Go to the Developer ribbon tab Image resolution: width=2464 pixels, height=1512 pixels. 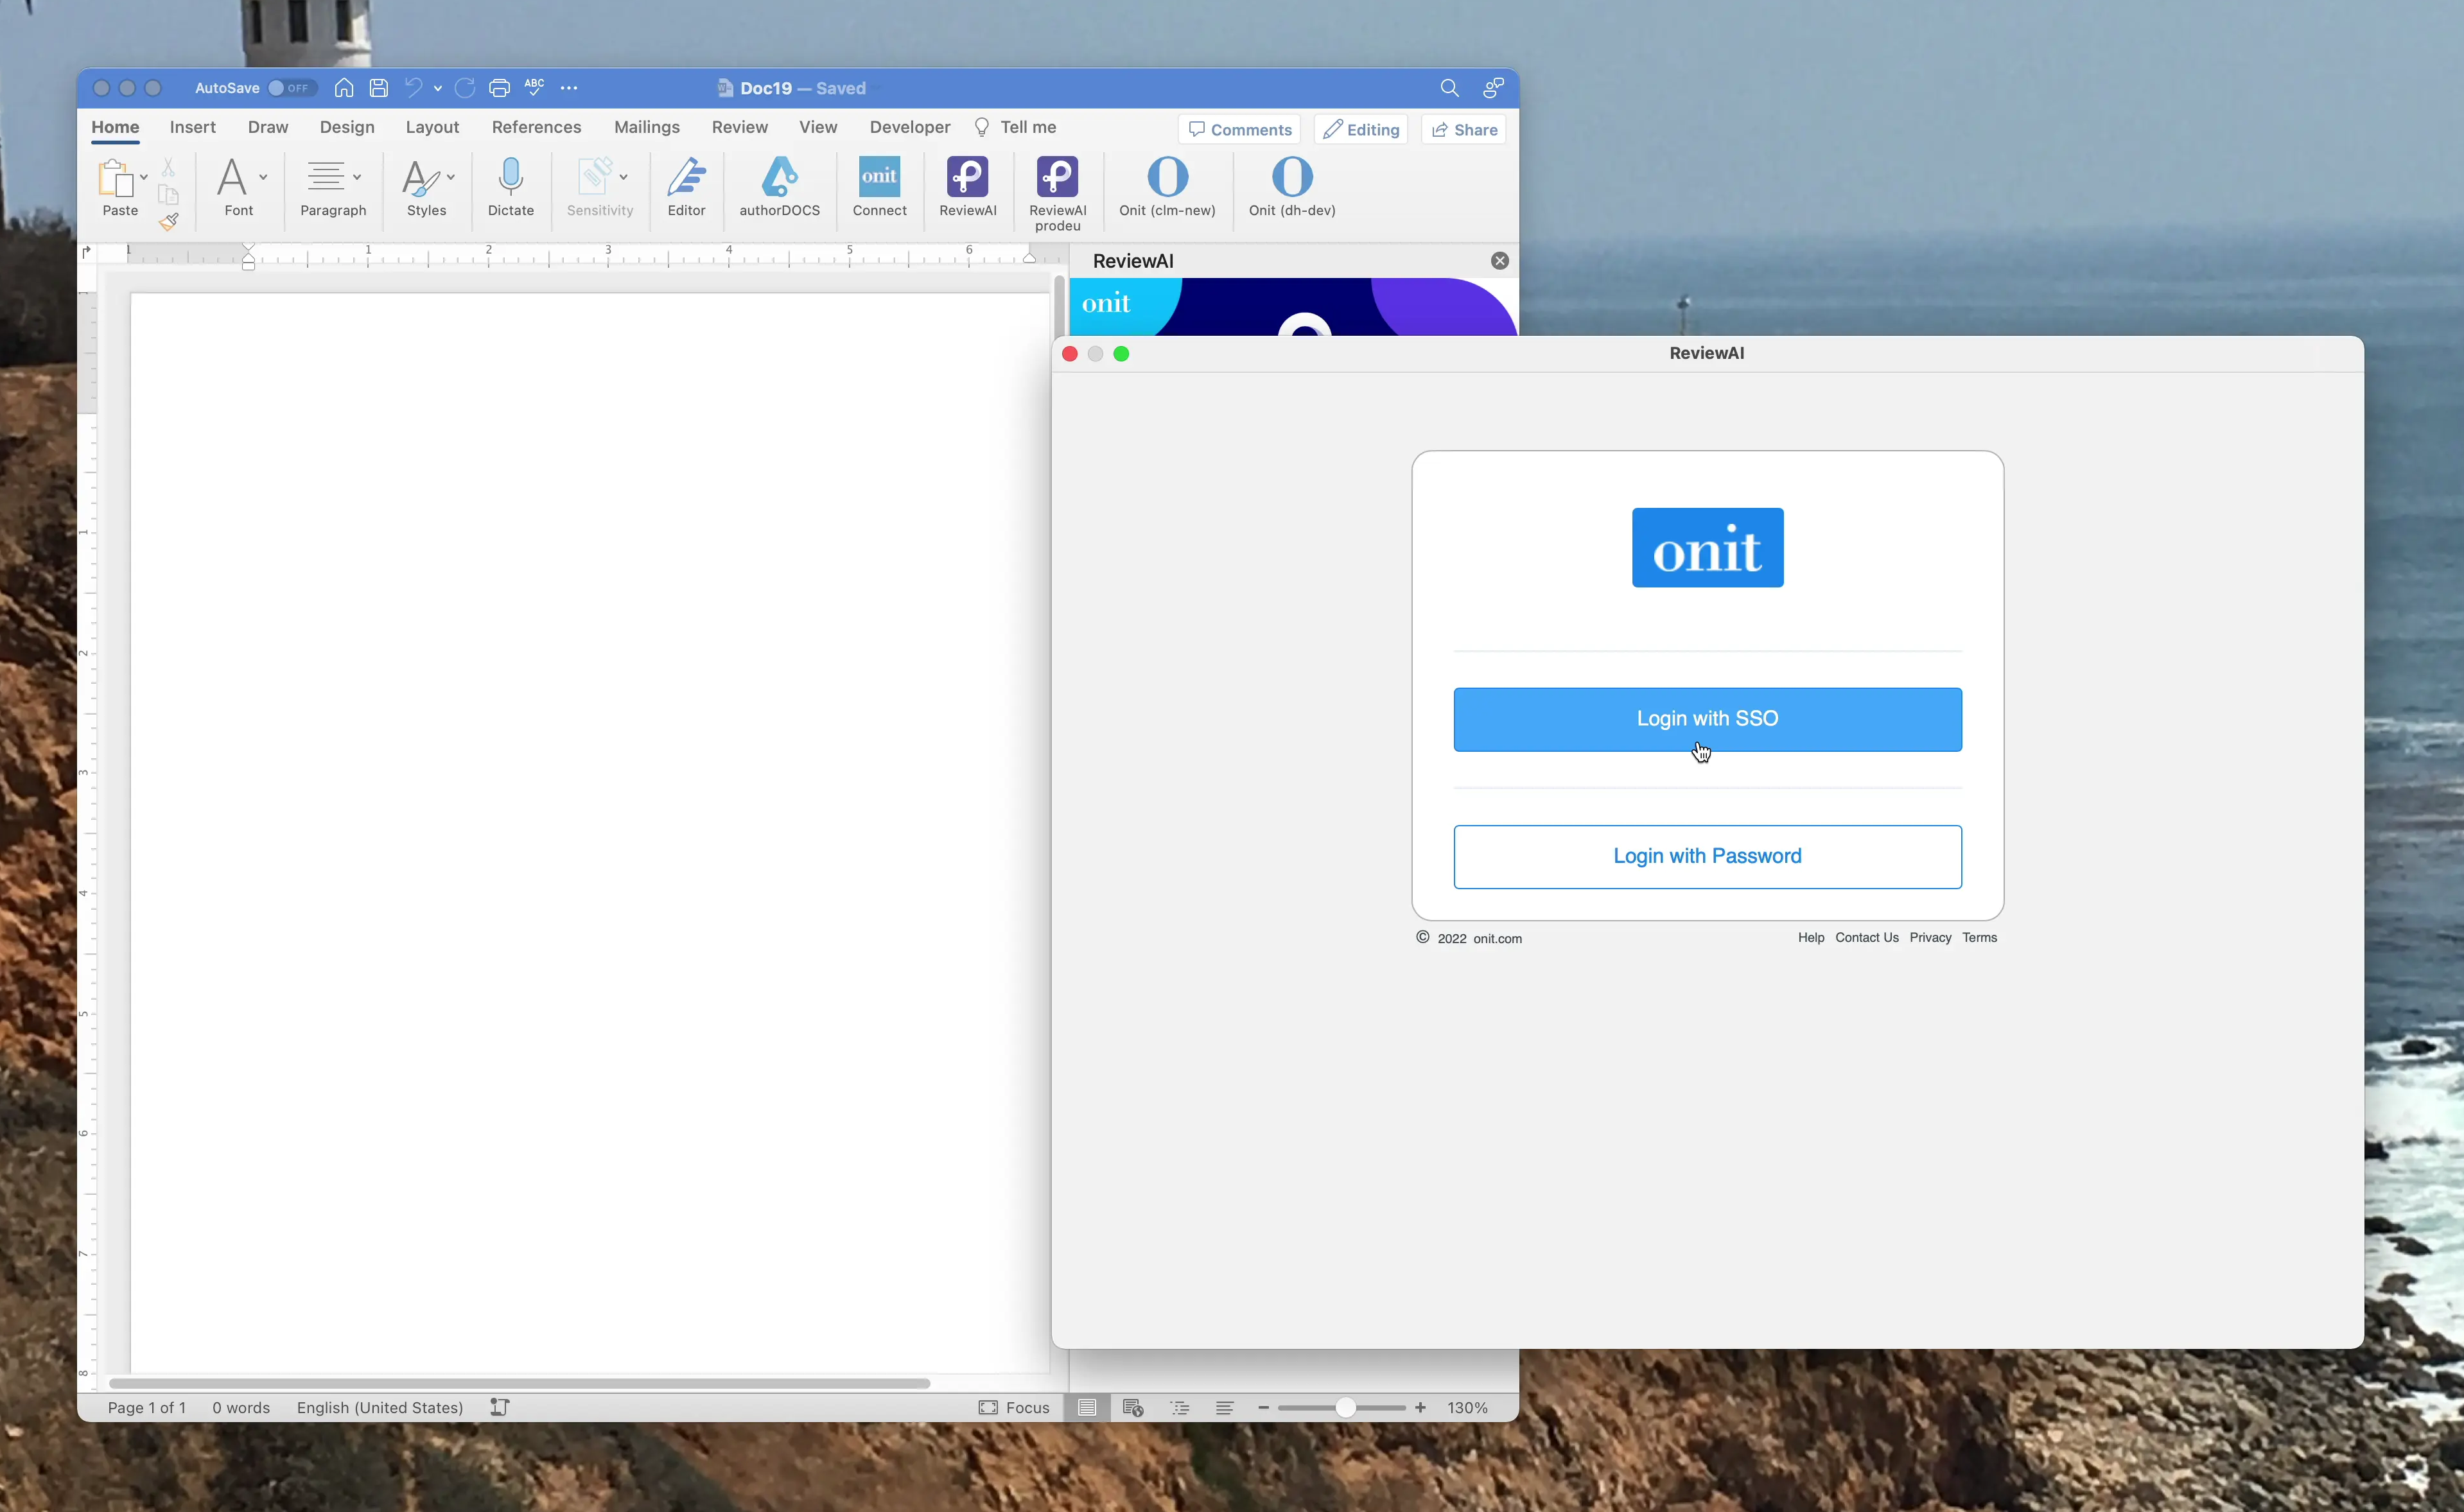click(910, 127)
